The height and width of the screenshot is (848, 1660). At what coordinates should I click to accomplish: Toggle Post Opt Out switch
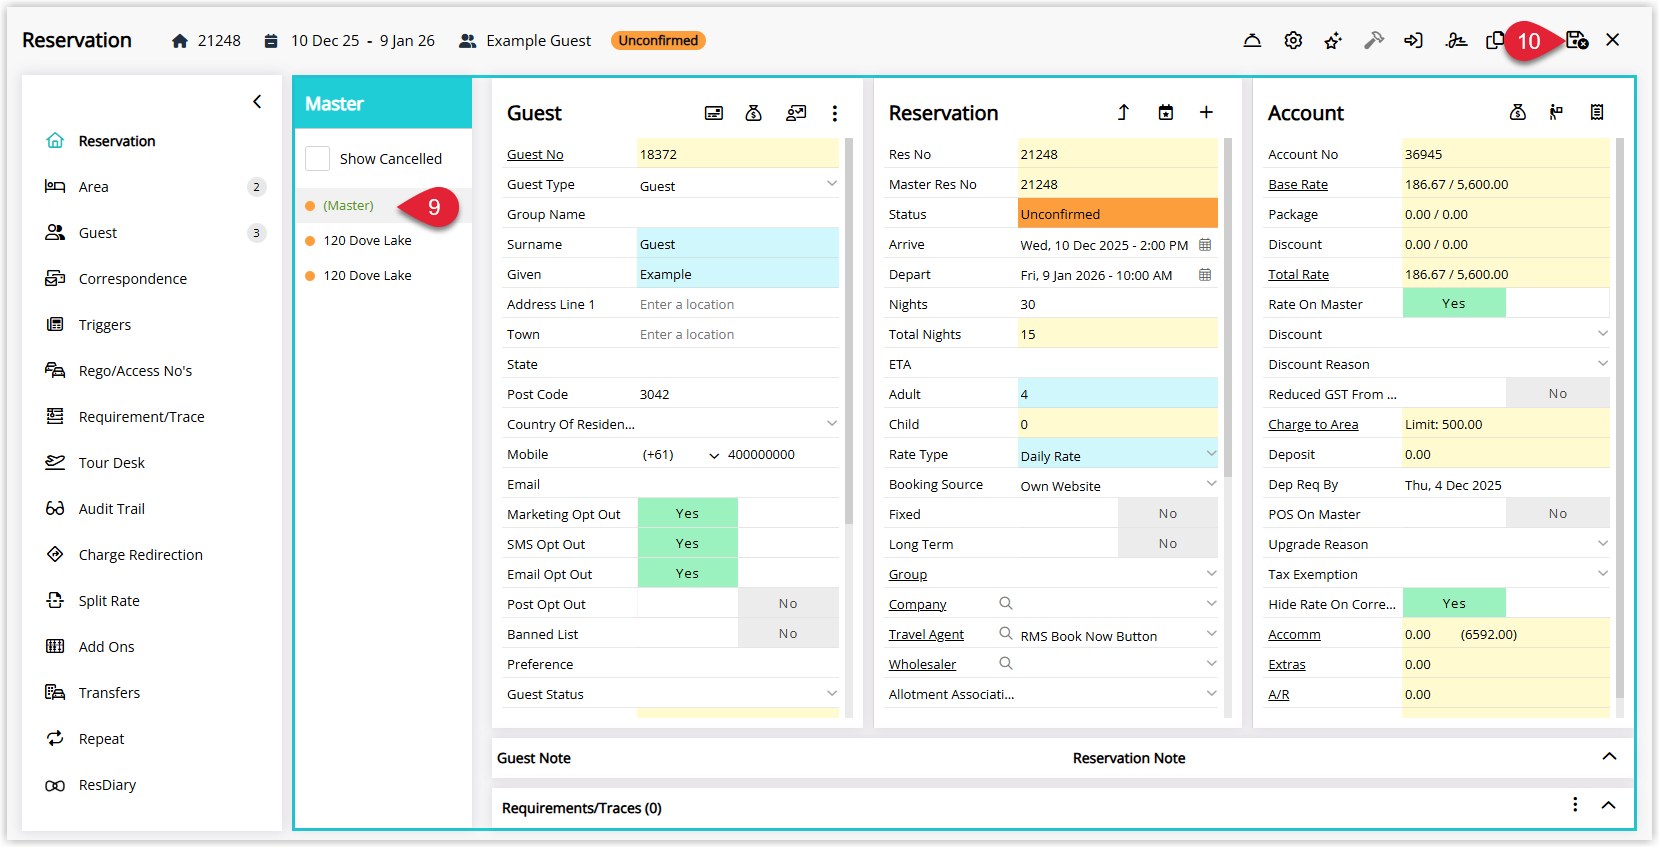[x=788, y=603]
